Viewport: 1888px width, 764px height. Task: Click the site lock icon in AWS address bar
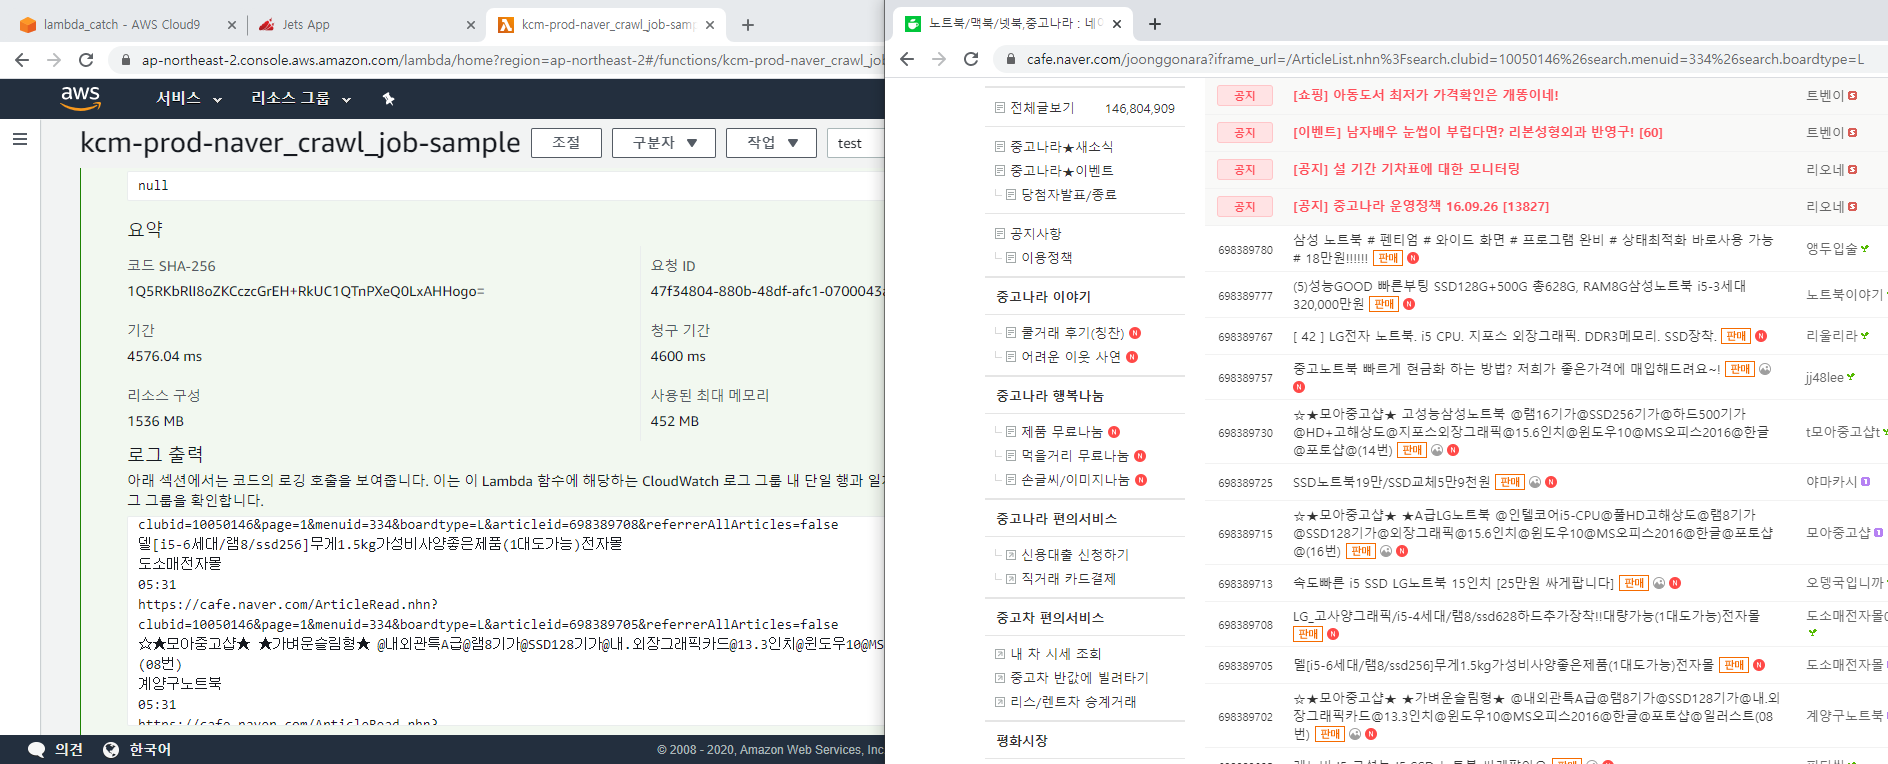tap(126, 60)
